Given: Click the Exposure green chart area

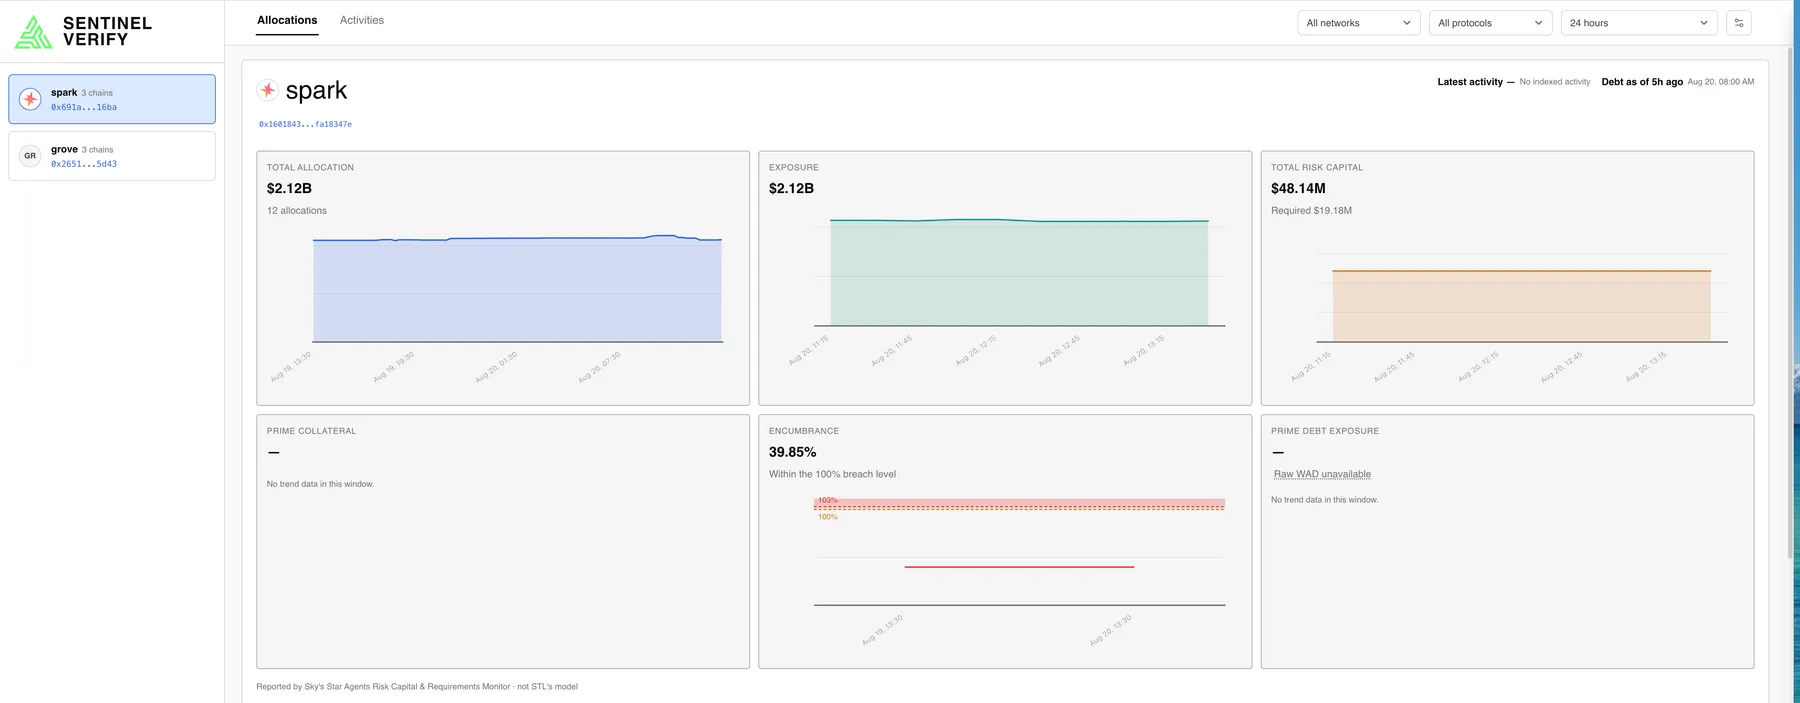Looking at the screenshot, I should coord(1019,273).
